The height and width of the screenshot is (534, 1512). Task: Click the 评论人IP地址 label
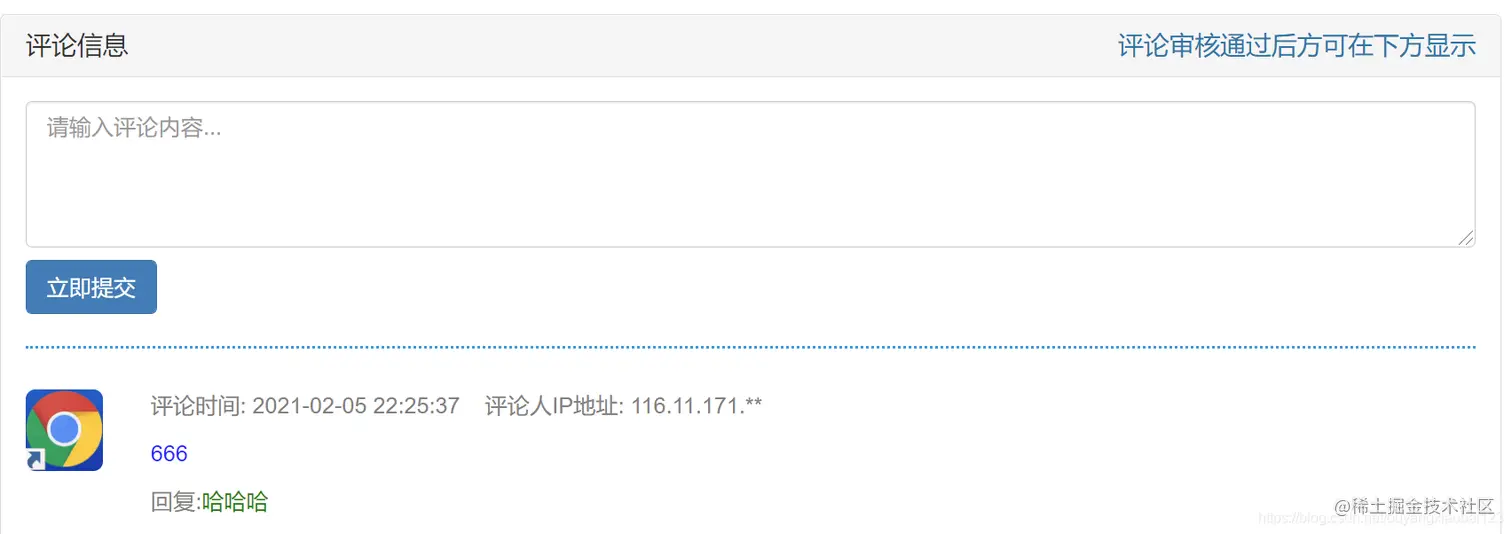[x=555, y=406]
